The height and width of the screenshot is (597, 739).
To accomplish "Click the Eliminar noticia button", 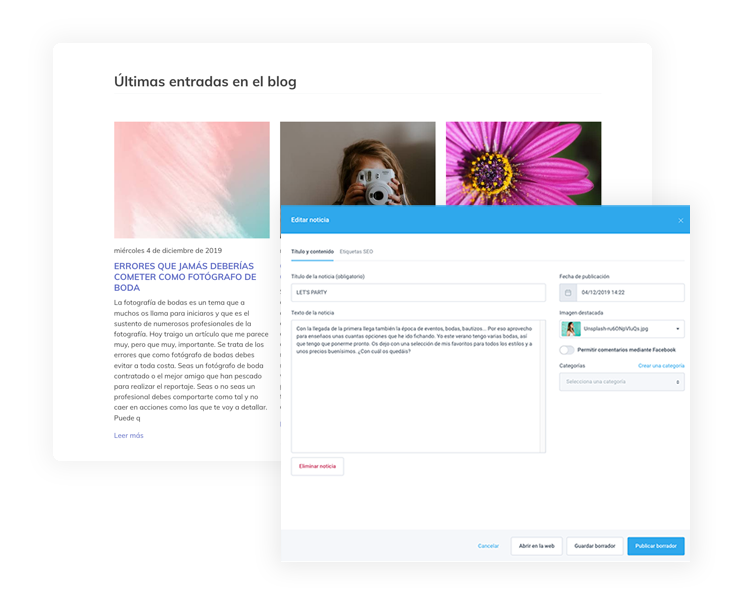I will (x=317, y=466).
